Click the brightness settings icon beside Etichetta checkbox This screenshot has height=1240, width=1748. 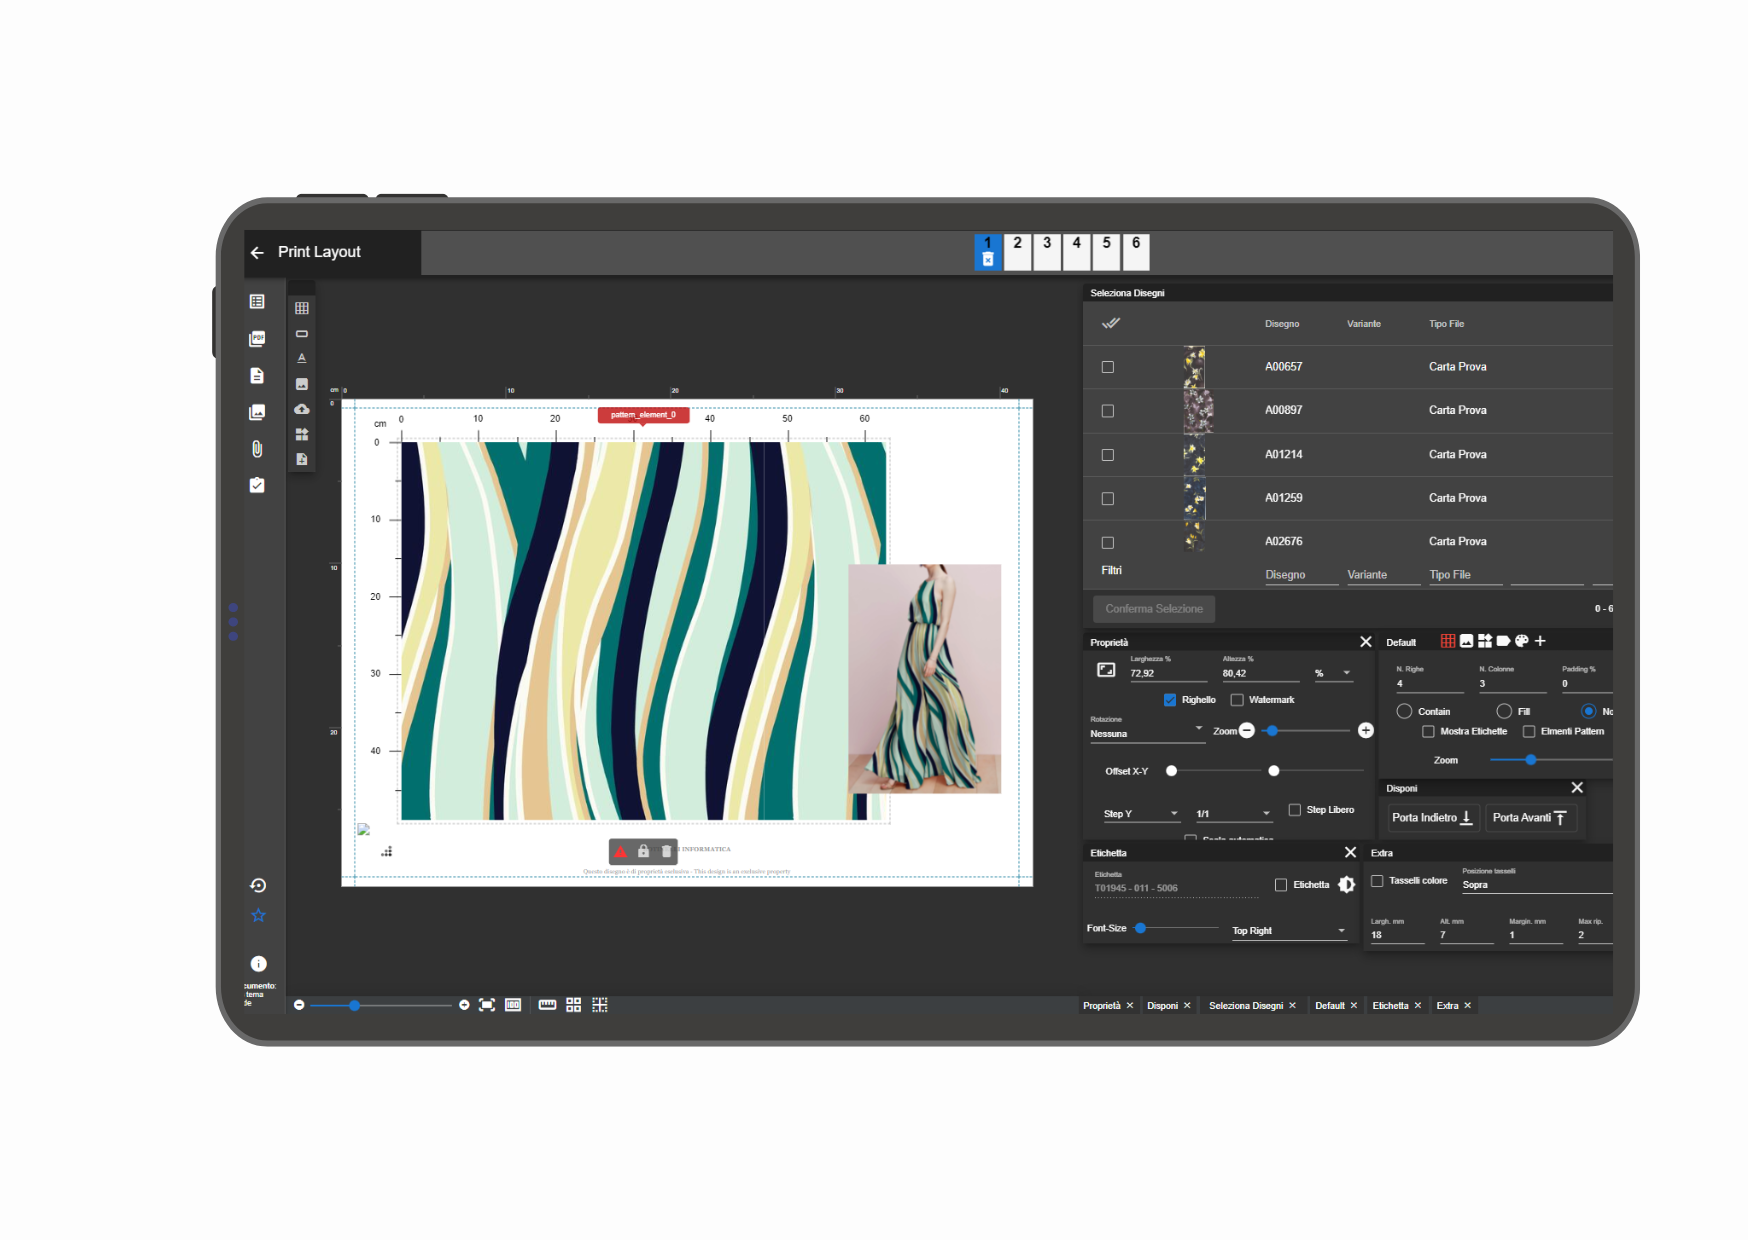click(x=1347, y=884)
